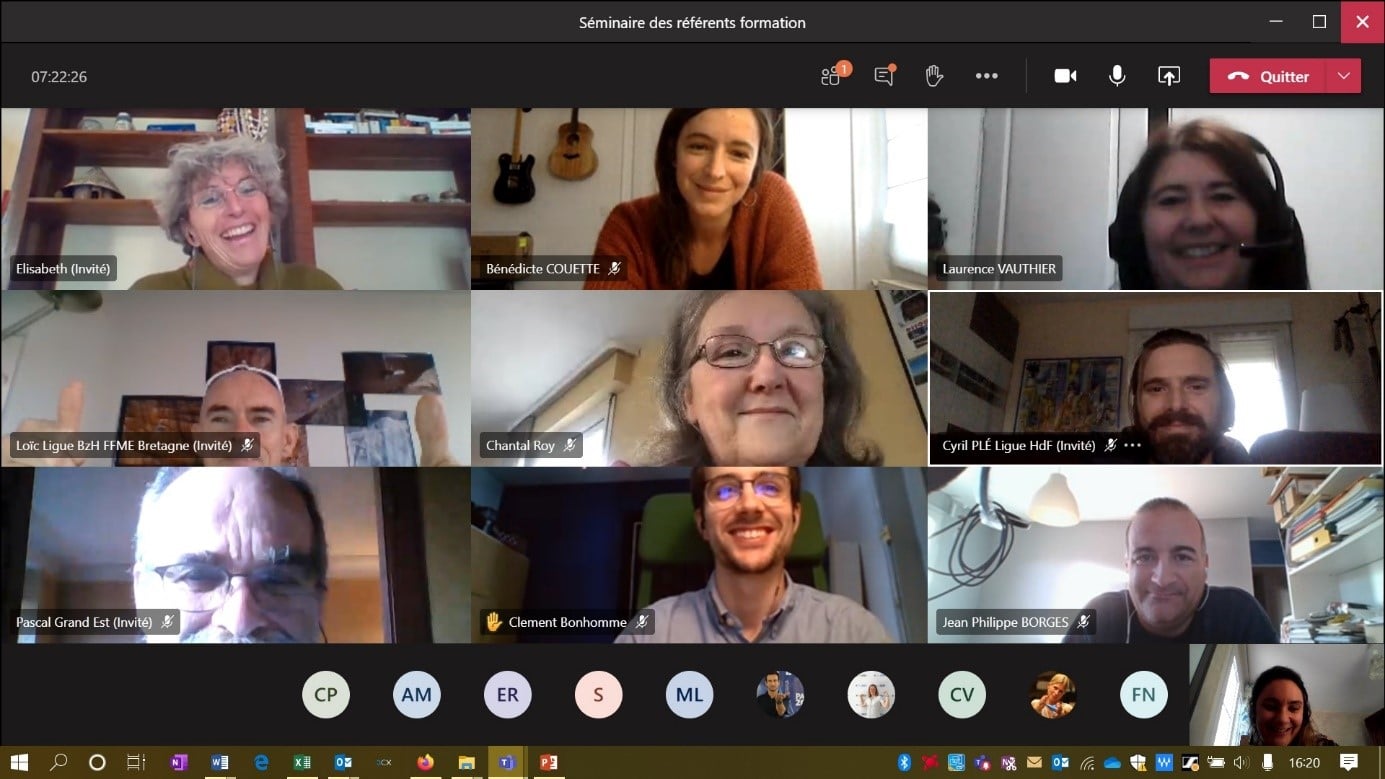Image resolution: width=1385 pixels, height=779 pixels.
Task: Open the Windows Start menu
Action: 20,762
